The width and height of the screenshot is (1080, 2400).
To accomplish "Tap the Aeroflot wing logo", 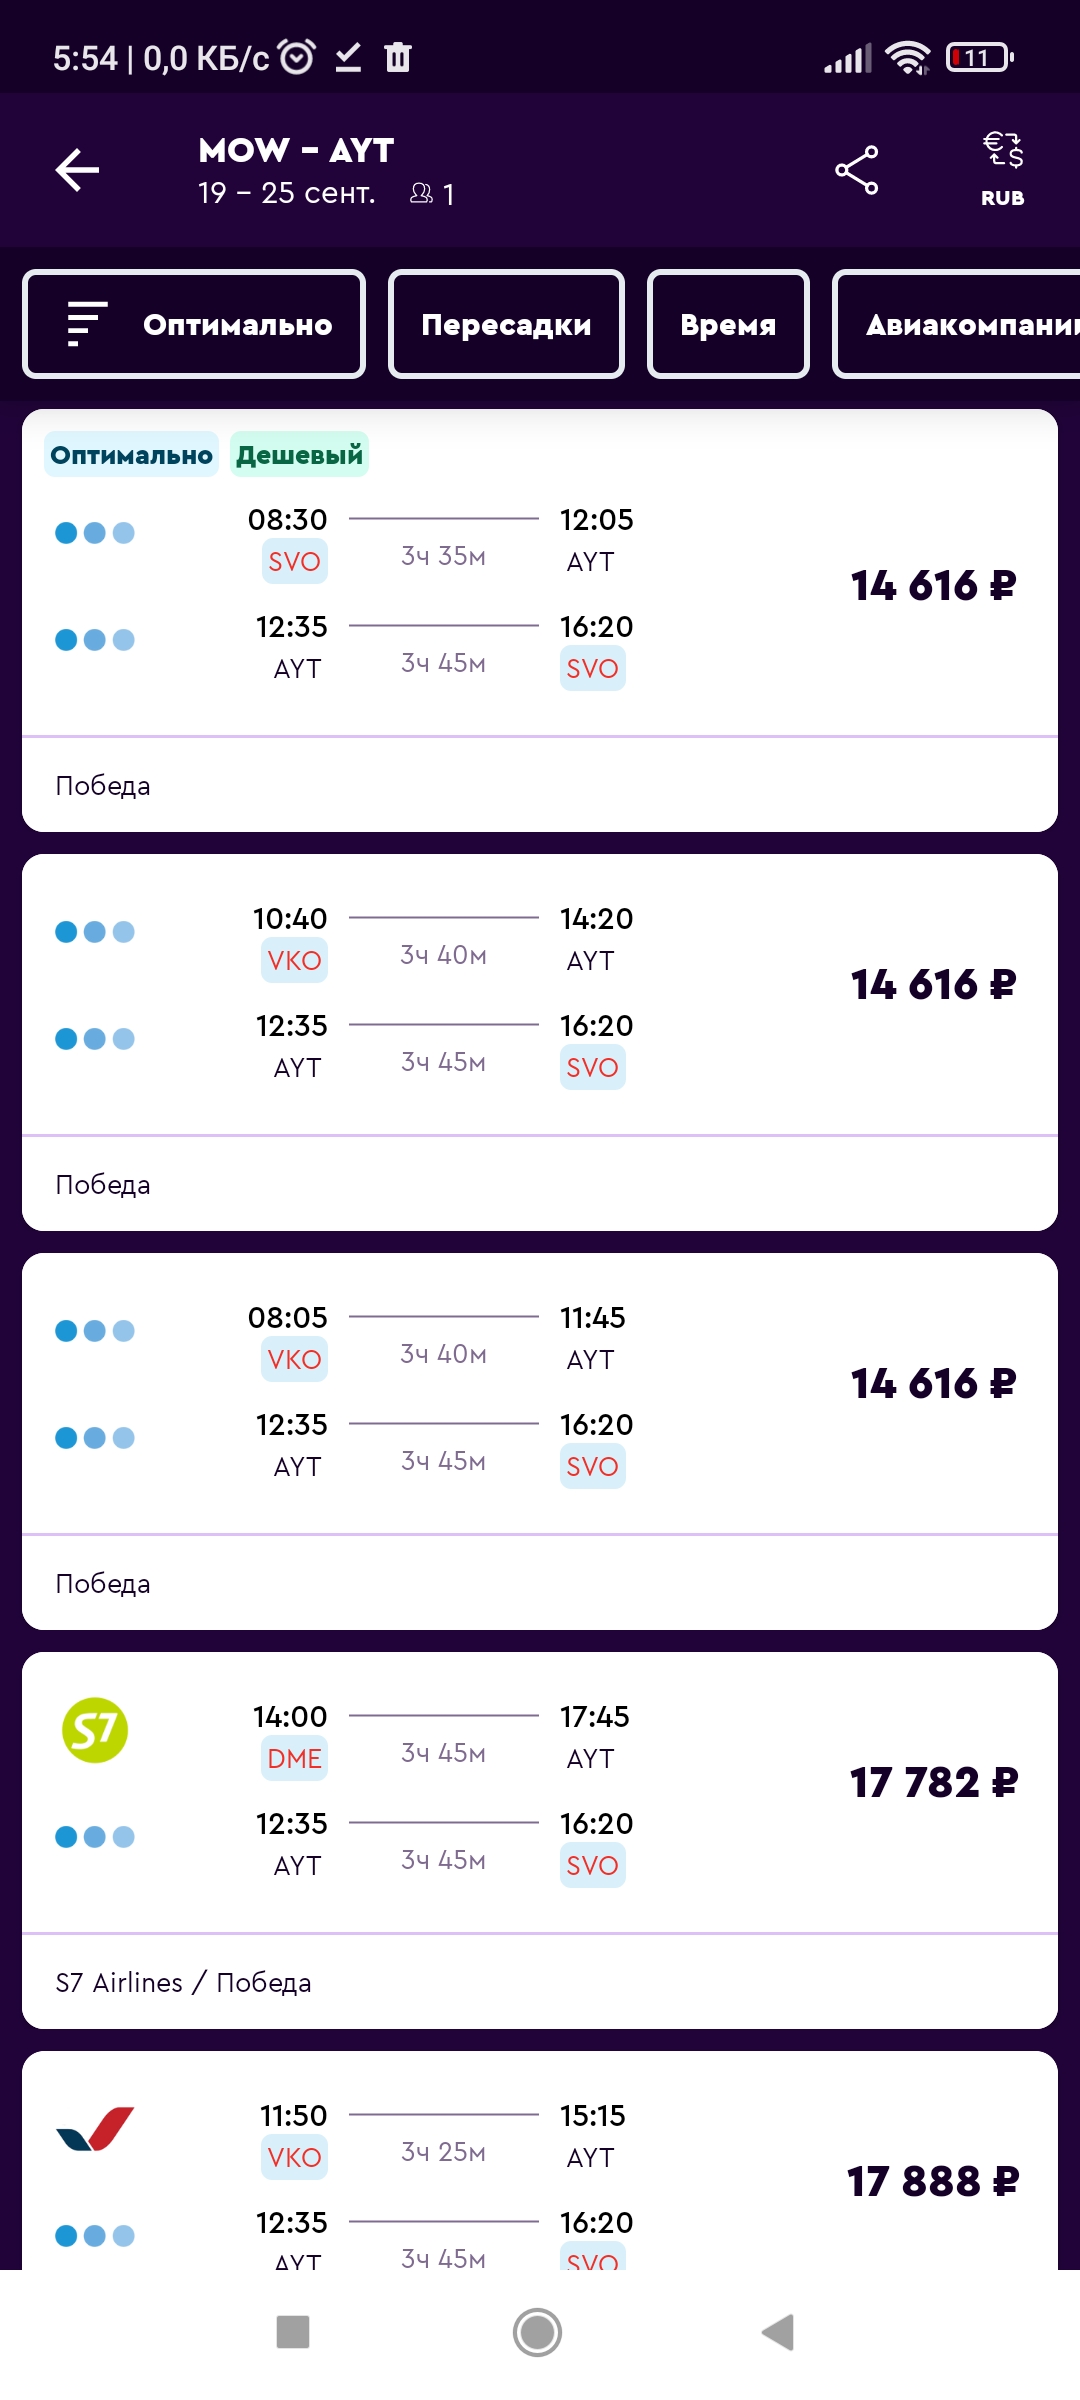I will pos(95,2128).
